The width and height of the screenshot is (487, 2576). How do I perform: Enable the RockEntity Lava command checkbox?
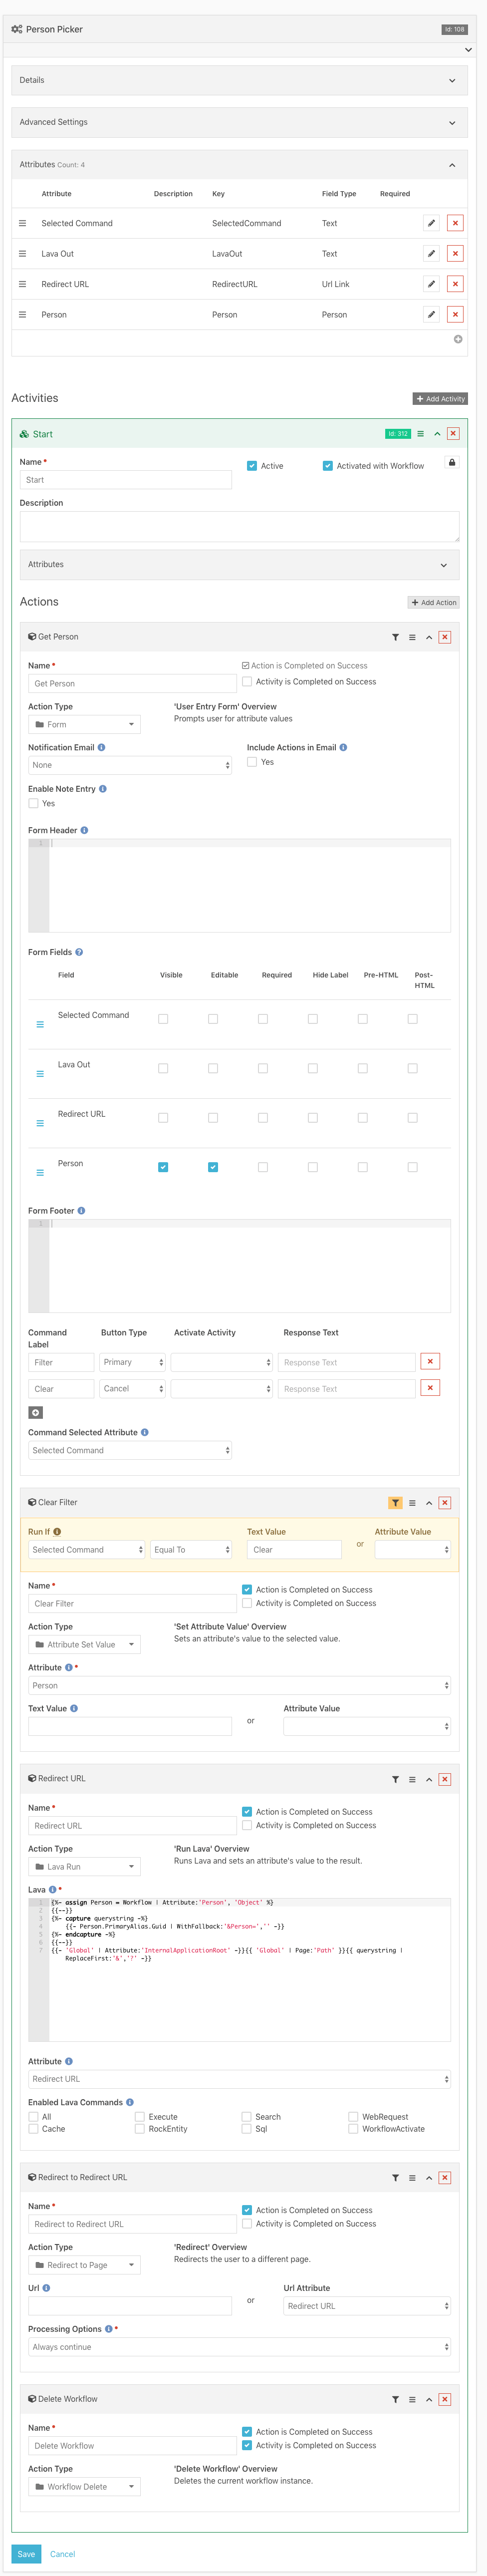point(140,2129)
